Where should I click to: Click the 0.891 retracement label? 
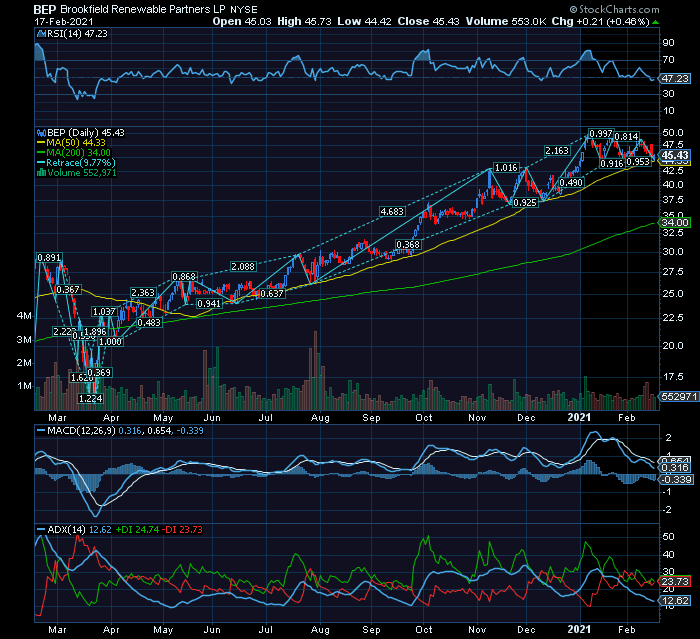coord(49,258)
